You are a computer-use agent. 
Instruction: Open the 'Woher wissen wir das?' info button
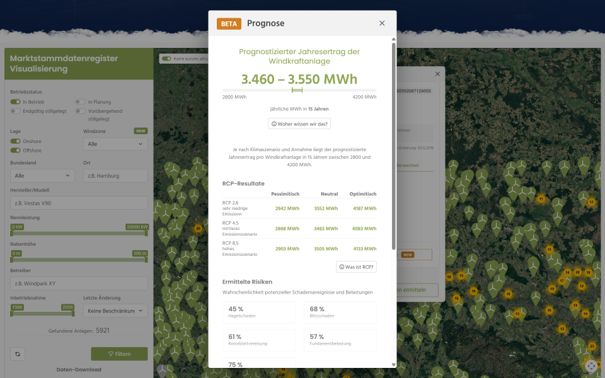point(299,124)
